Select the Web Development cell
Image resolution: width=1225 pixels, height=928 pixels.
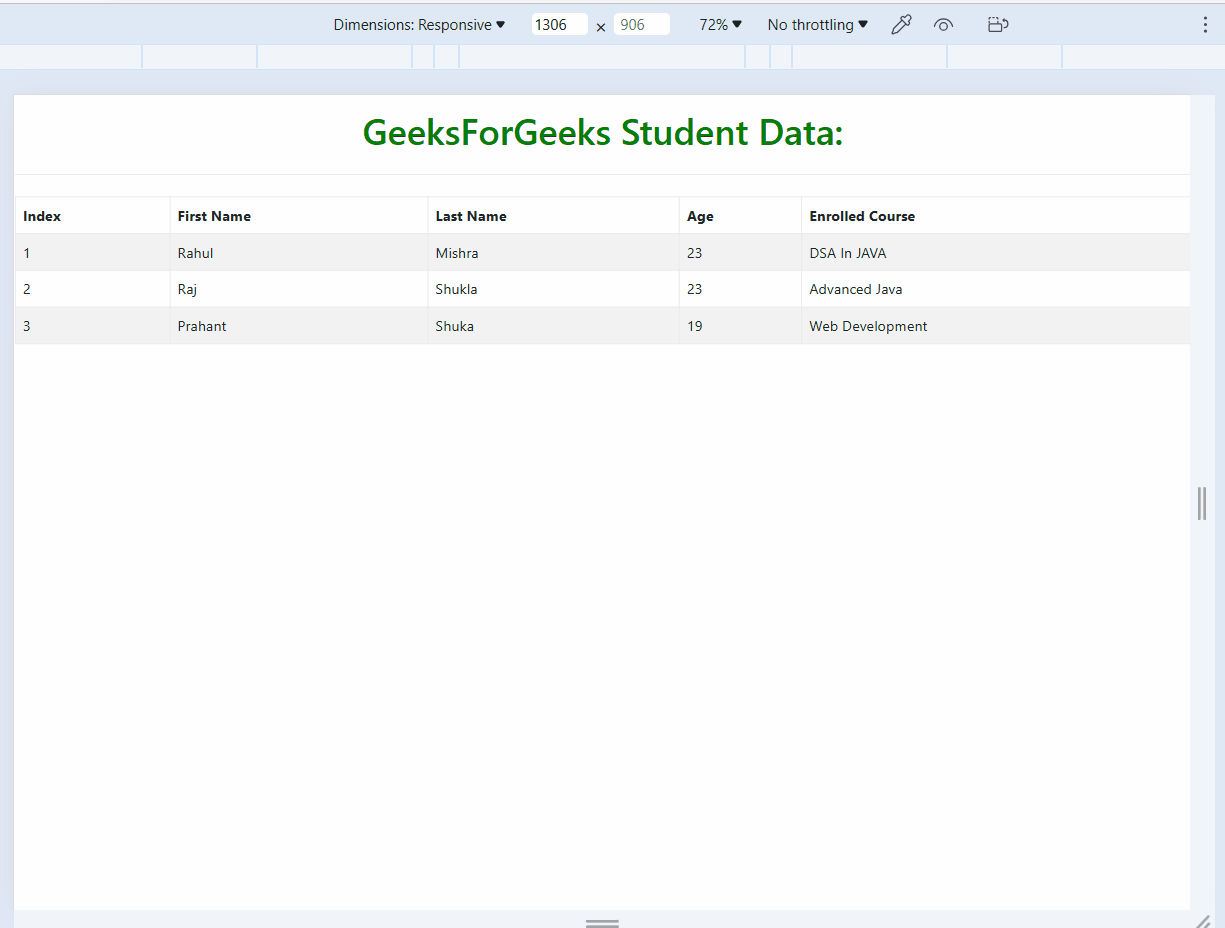[x=996, y=326]
